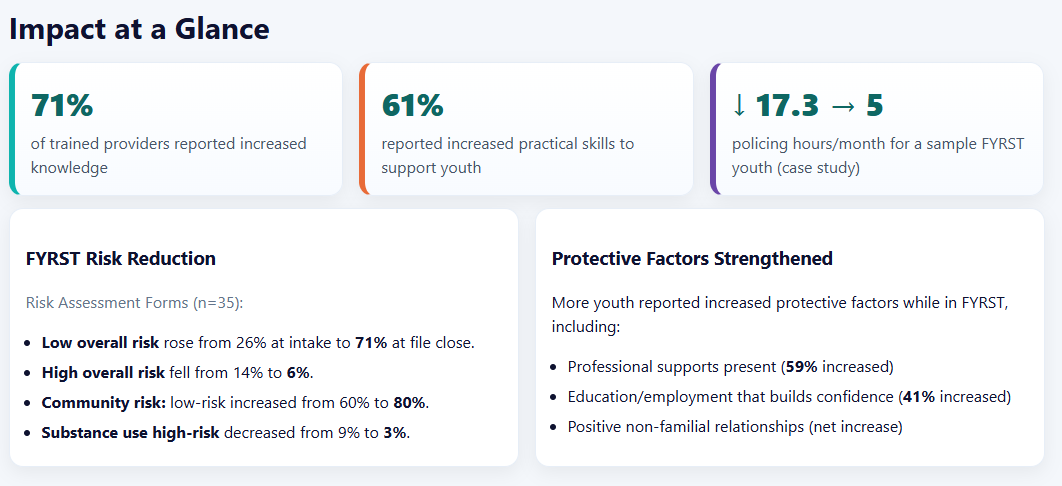Click 'Professional supports present' bullet item
Image resolution: width=1062 pixels, height=486 pixels.
730,366
